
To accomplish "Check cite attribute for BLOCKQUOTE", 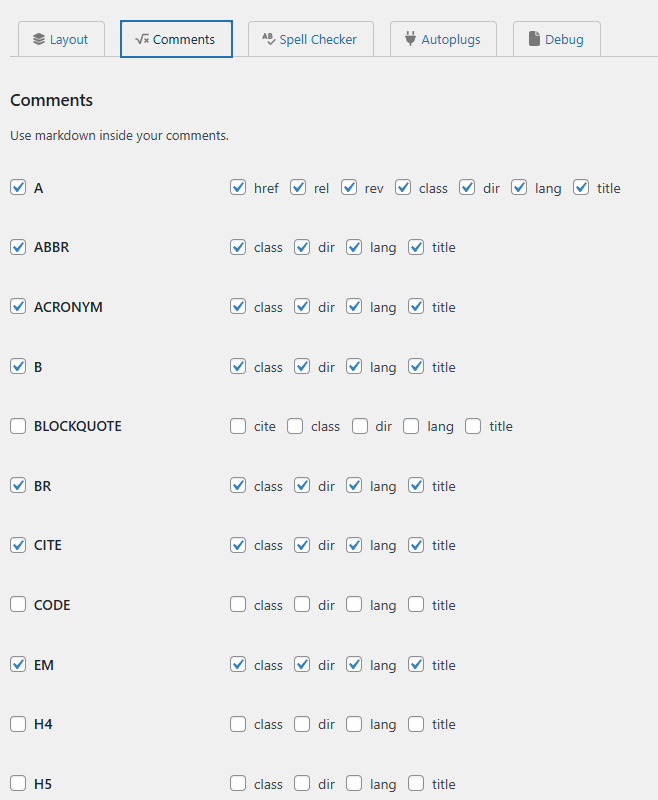I will pyautogui.click(x=238, y=426).
